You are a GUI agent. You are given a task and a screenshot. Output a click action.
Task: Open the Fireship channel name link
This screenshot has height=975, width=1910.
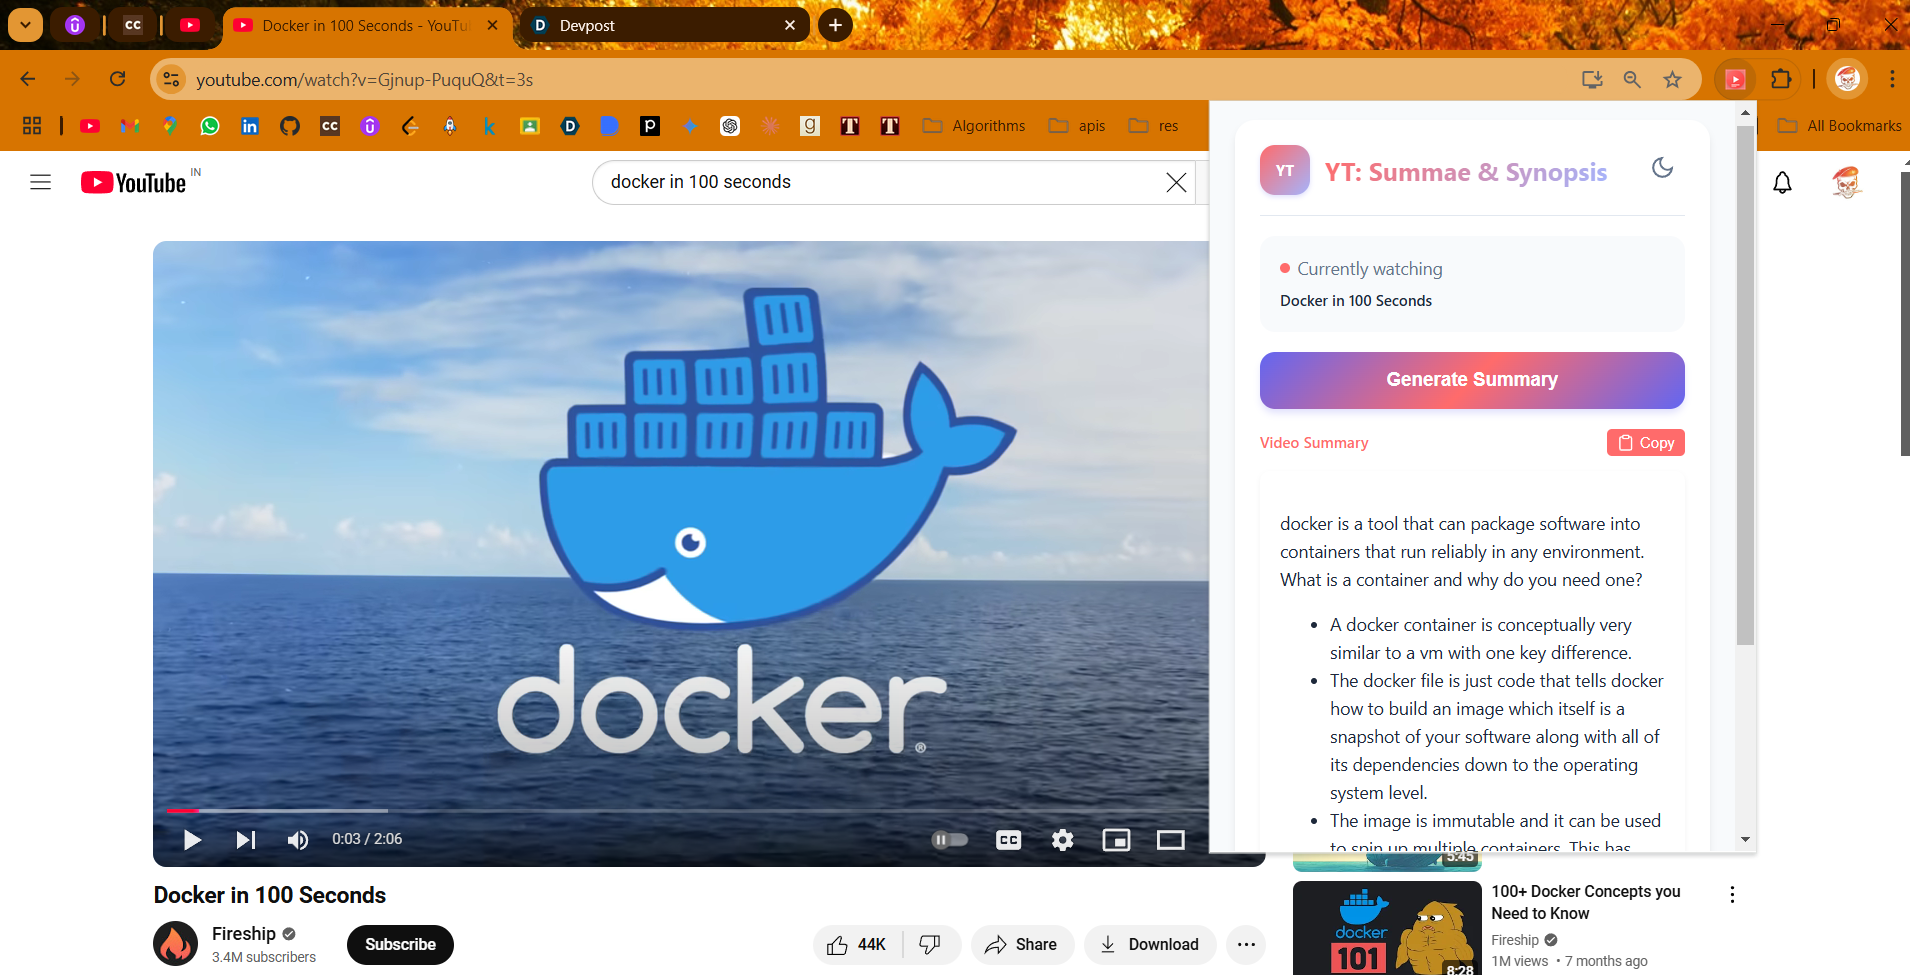point(243,934)
